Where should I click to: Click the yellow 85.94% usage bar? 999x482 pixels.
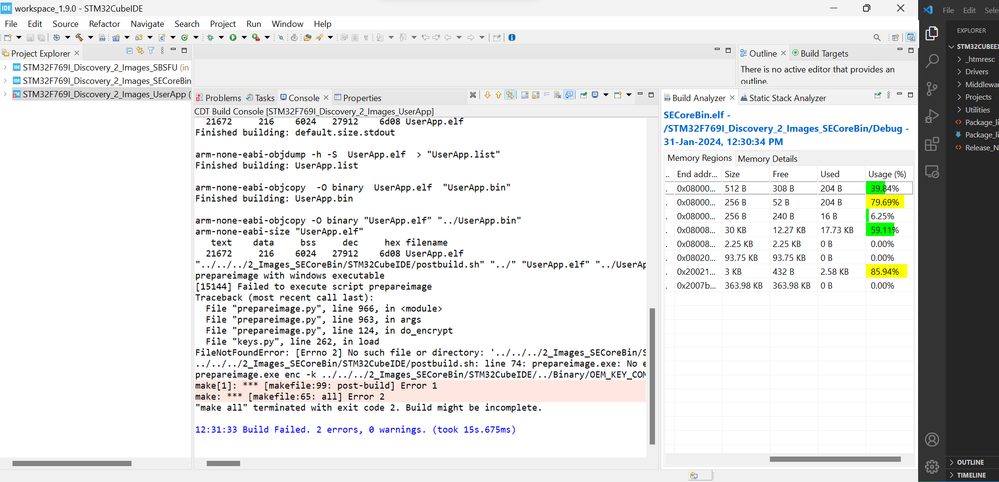[x=887, y=271]
